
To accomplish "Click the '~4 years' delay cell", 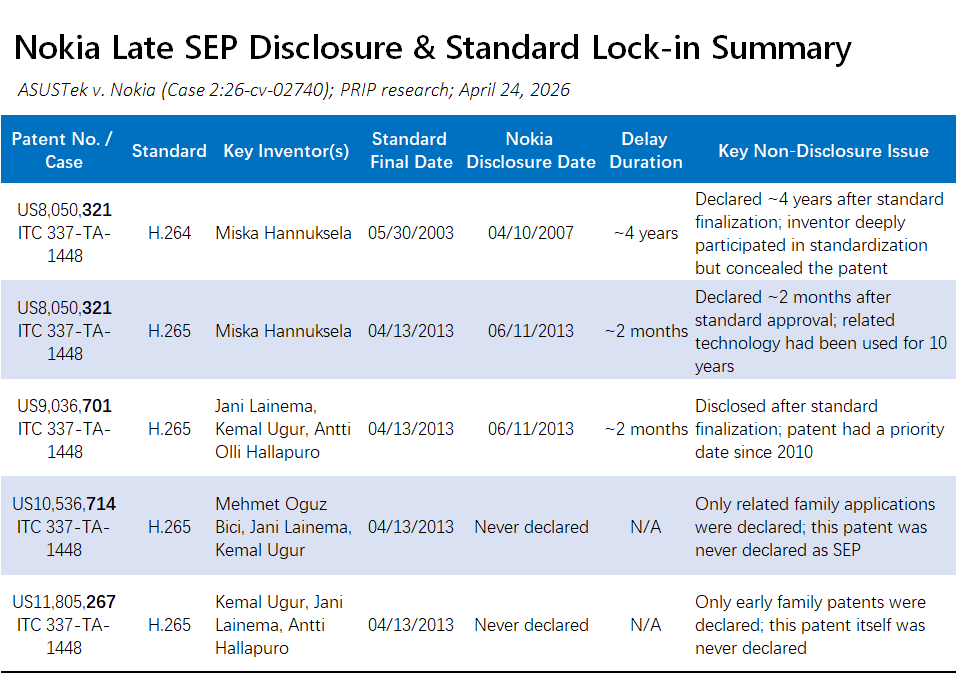I will click(x=646, y=233).
